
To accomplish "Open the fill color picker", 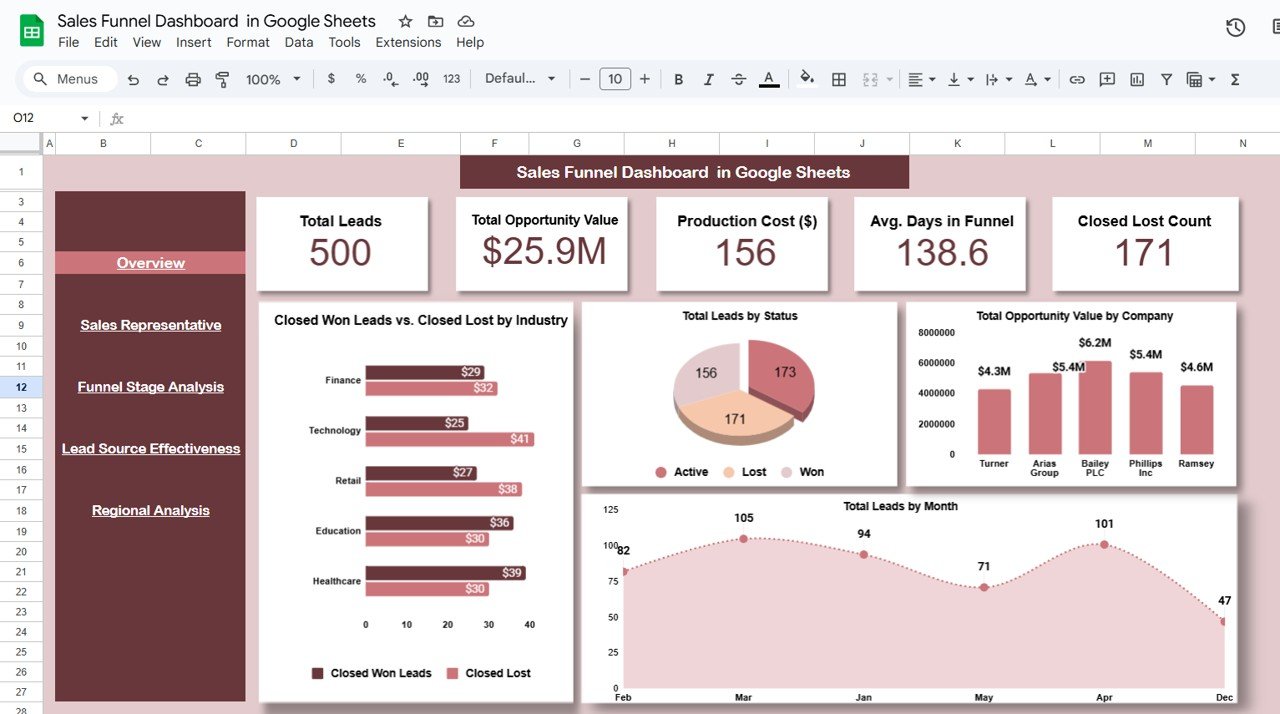I will pyautogui.click(x=807, y=80).
